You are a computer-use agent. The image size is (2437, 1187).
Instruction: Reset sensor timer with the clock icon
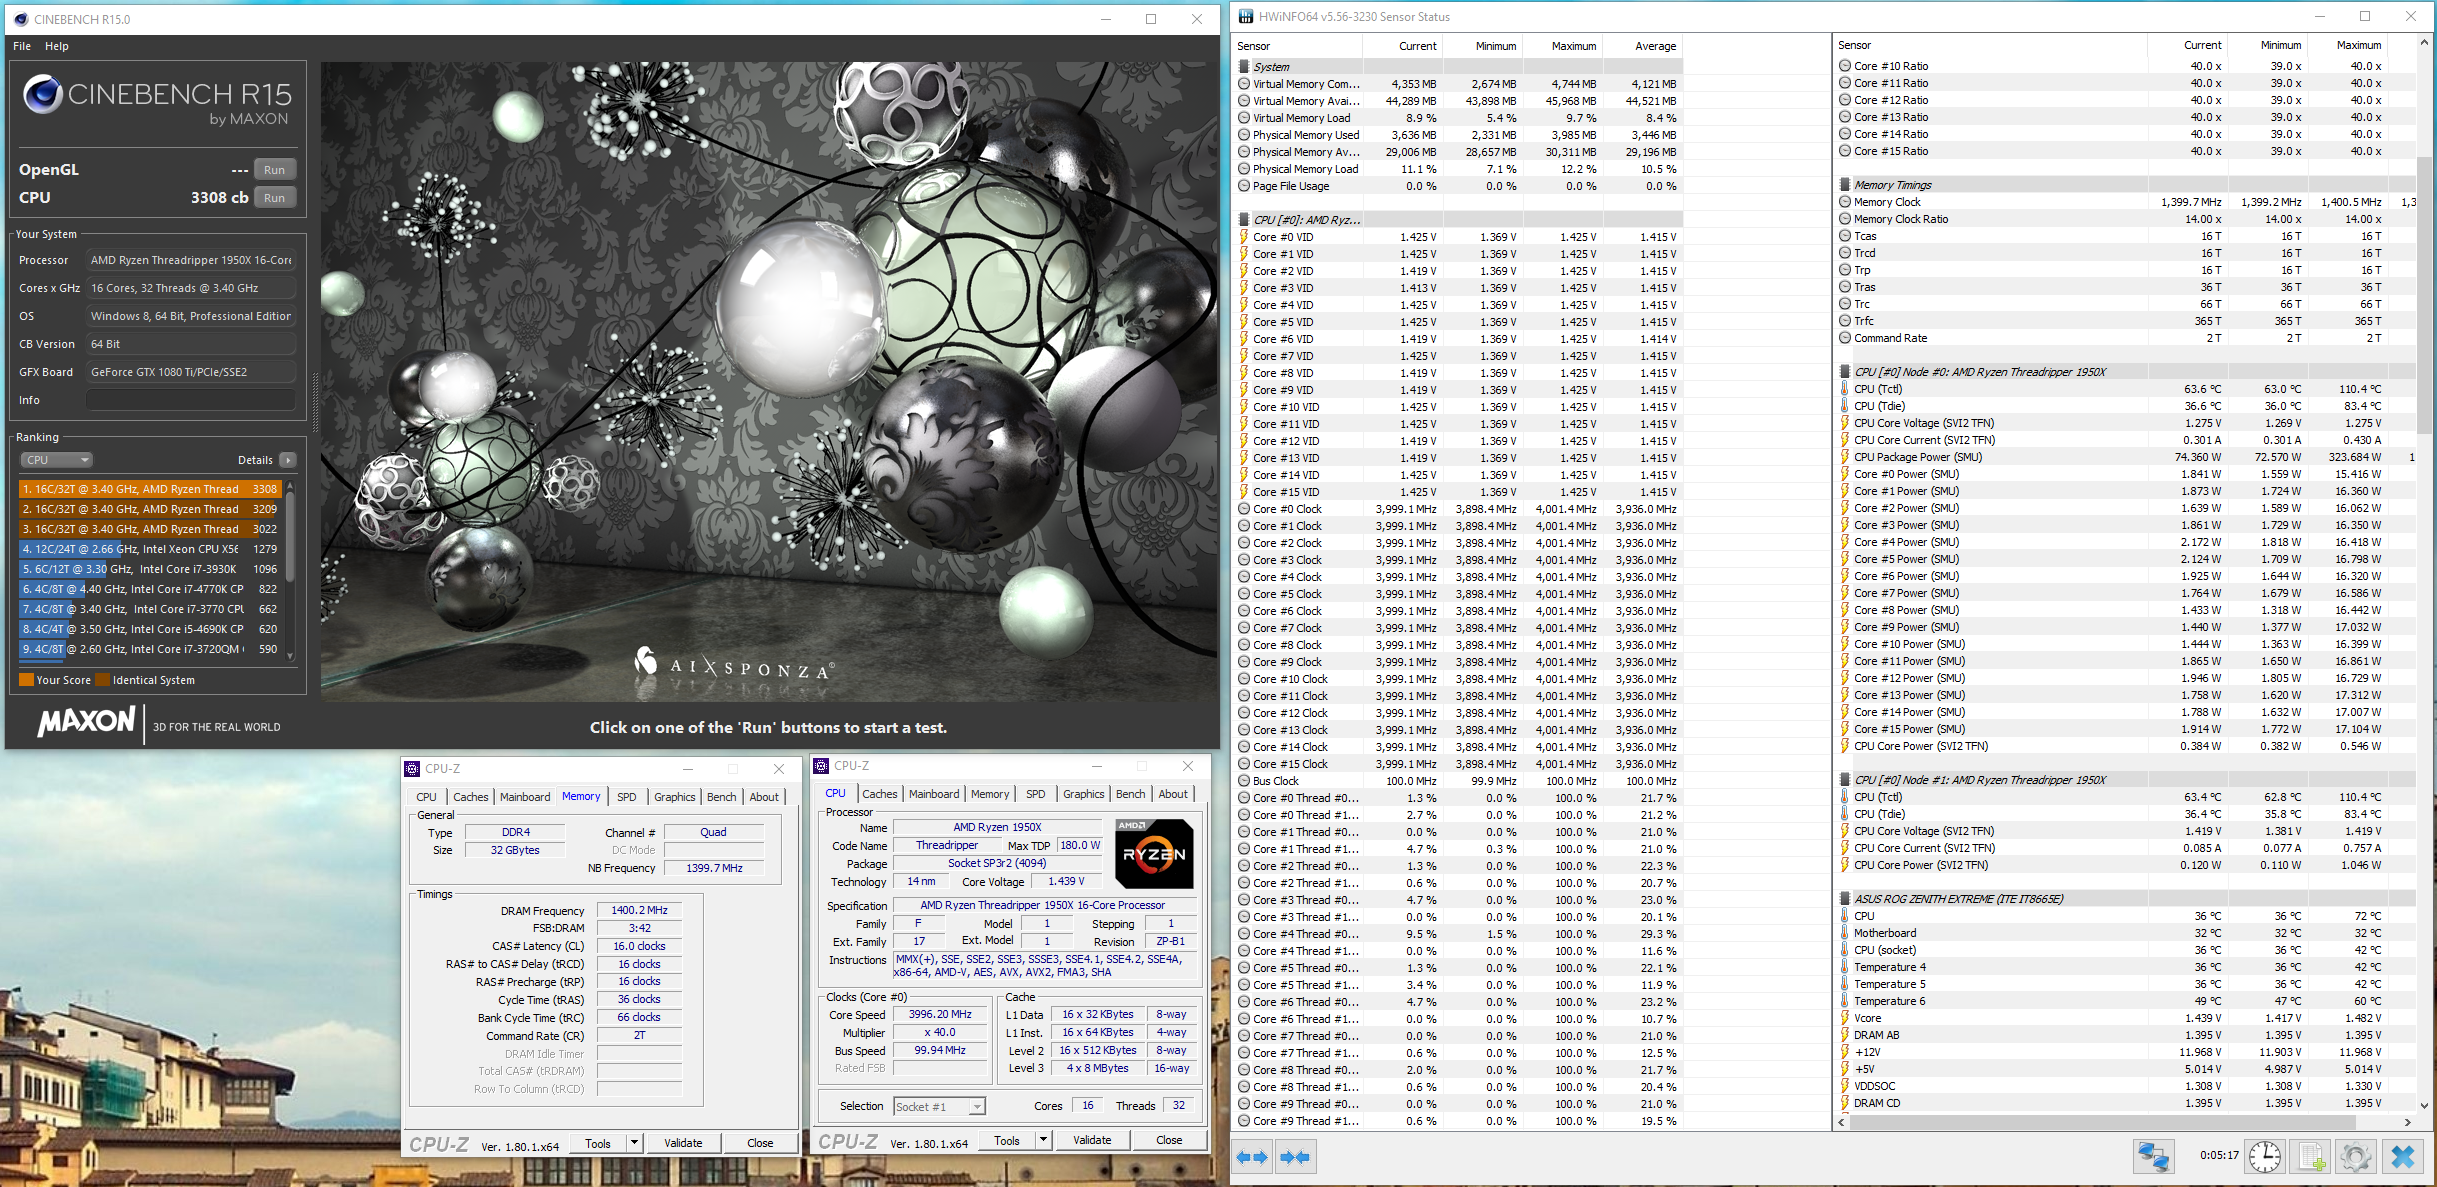click(x=2264, y=1157)
